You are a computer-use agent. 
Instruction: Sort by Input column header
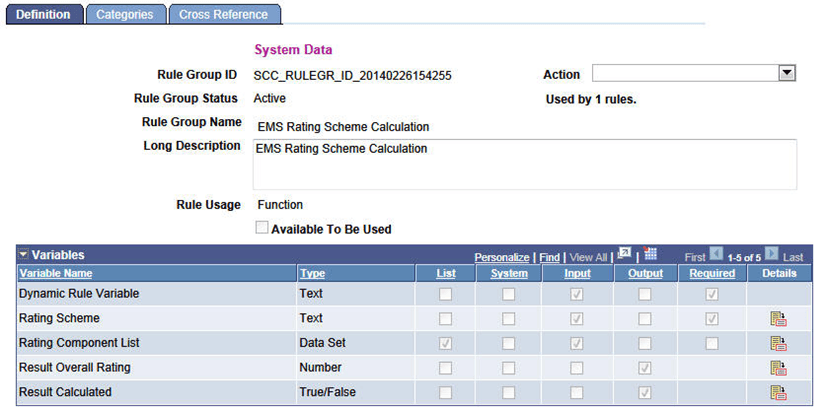[577, 274]
